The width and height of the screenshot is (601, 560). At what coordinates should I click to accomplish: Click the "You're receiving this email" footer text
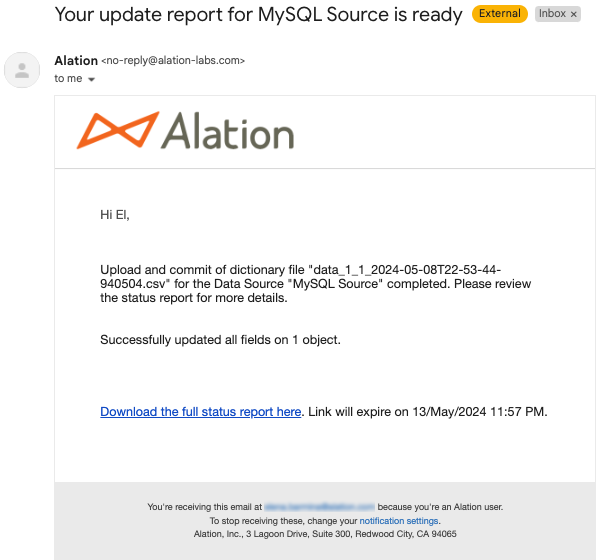point(205,507)
